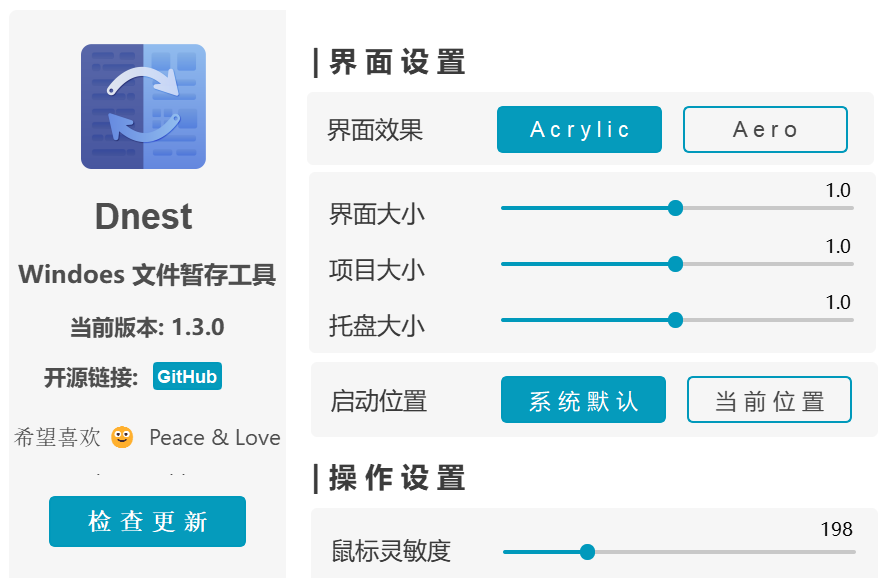Click the 启动位置 label
The width and height of the screenshot is (883, 578).
click(x=379, y=401)
